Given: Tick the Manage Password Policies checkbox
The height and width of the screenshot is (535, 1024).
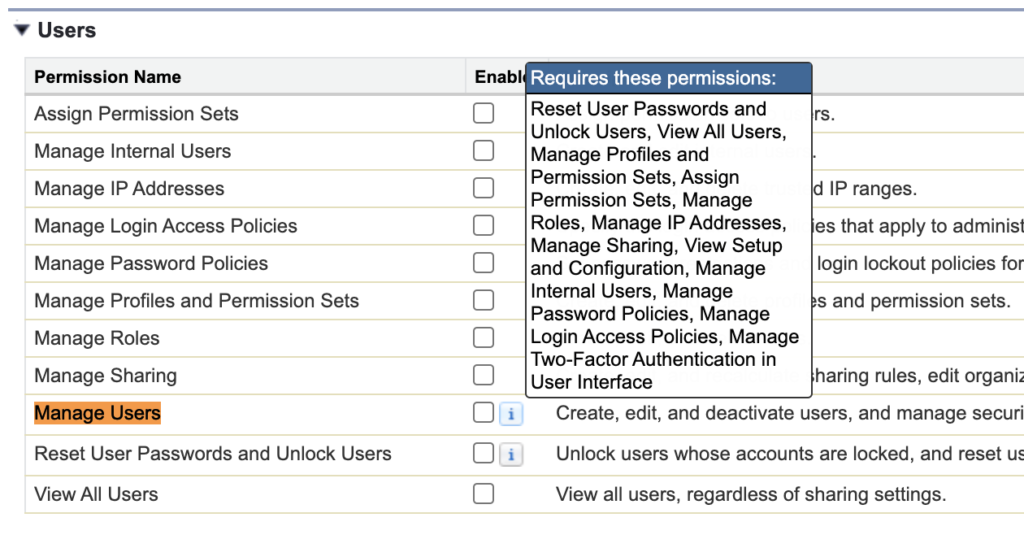Looking at the screenshot, I should tap(484, 264).
